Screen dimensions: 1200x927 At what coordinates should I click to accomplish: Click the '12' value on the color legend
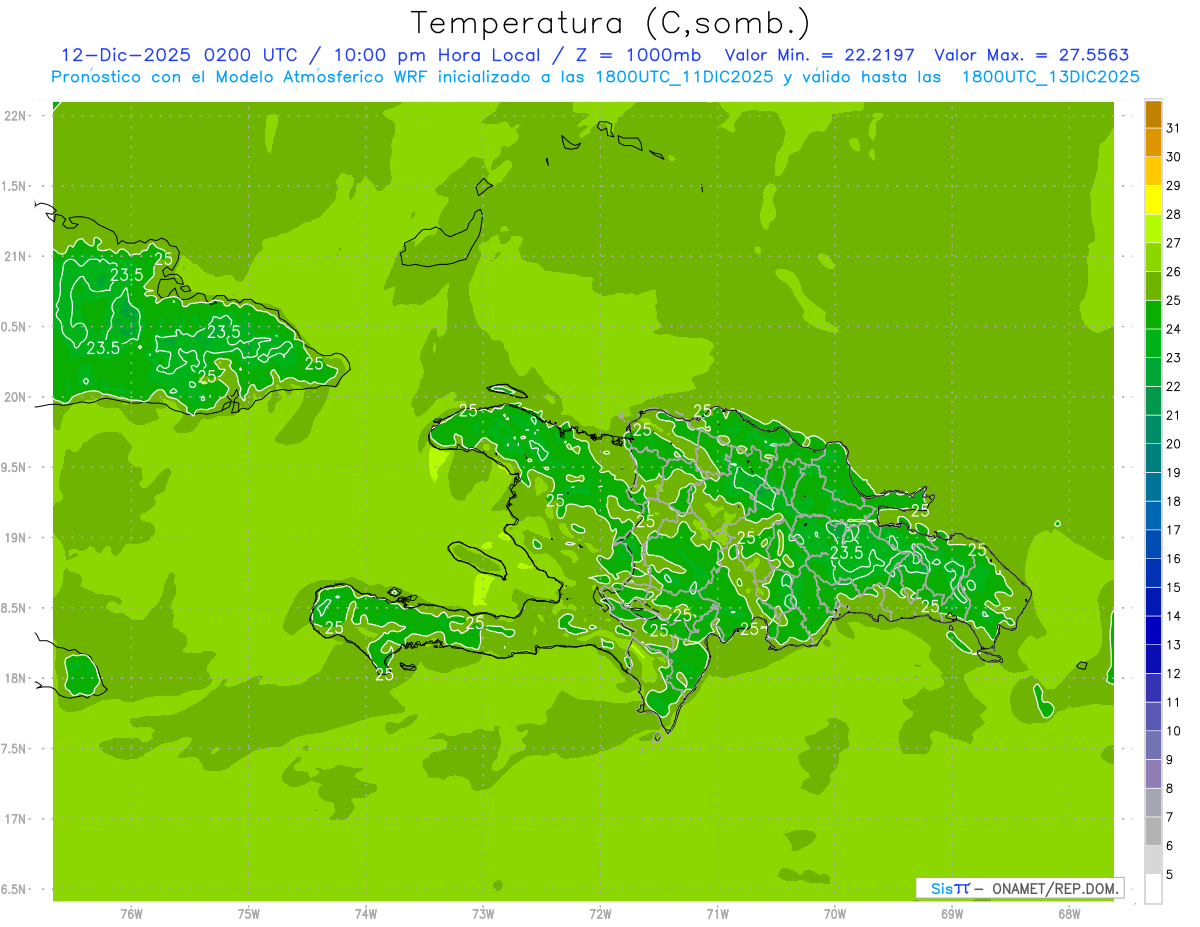tap(1174, 674)
